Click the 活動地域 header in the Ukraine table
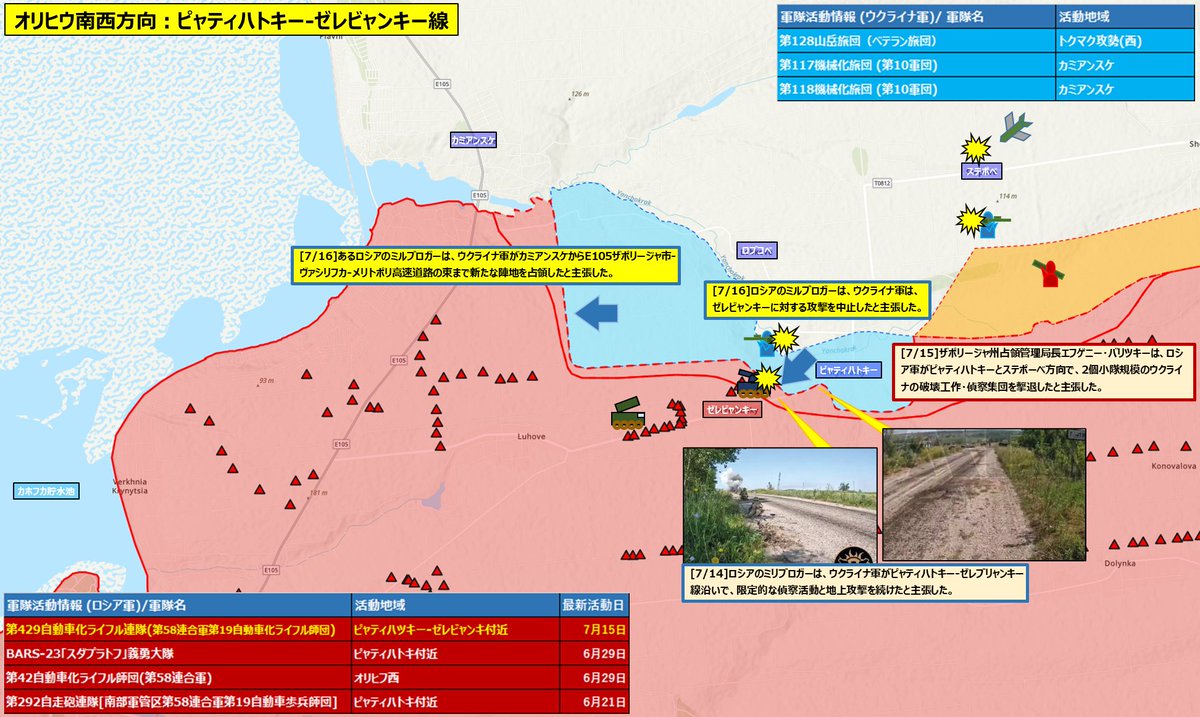Image resolution: width=1200 pixels, height=717 pixels. pyautogui.click(x=1126, y=18)
